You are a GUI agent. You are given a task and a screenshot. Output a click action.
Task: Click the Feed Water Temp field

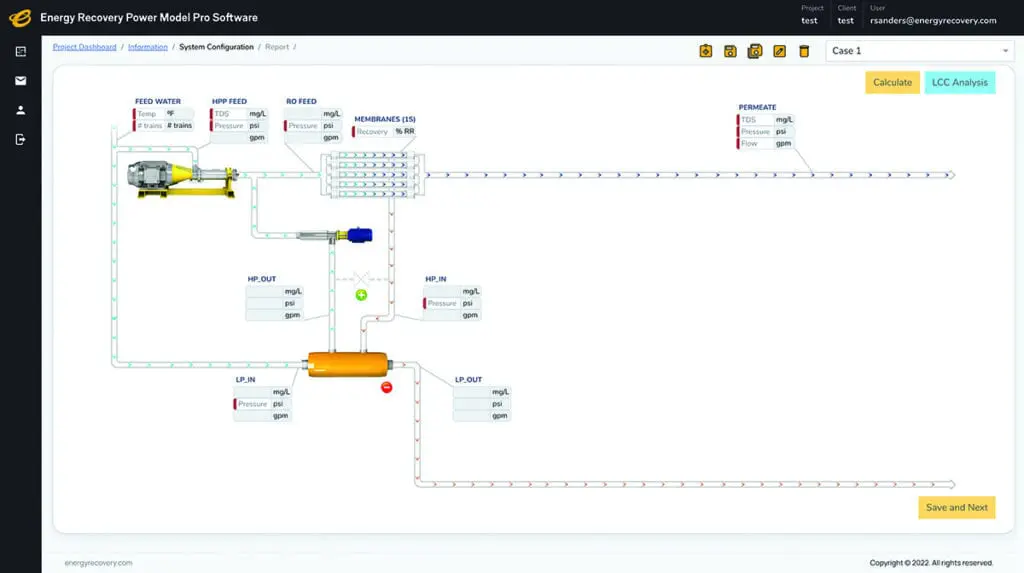tap(163, 114)
